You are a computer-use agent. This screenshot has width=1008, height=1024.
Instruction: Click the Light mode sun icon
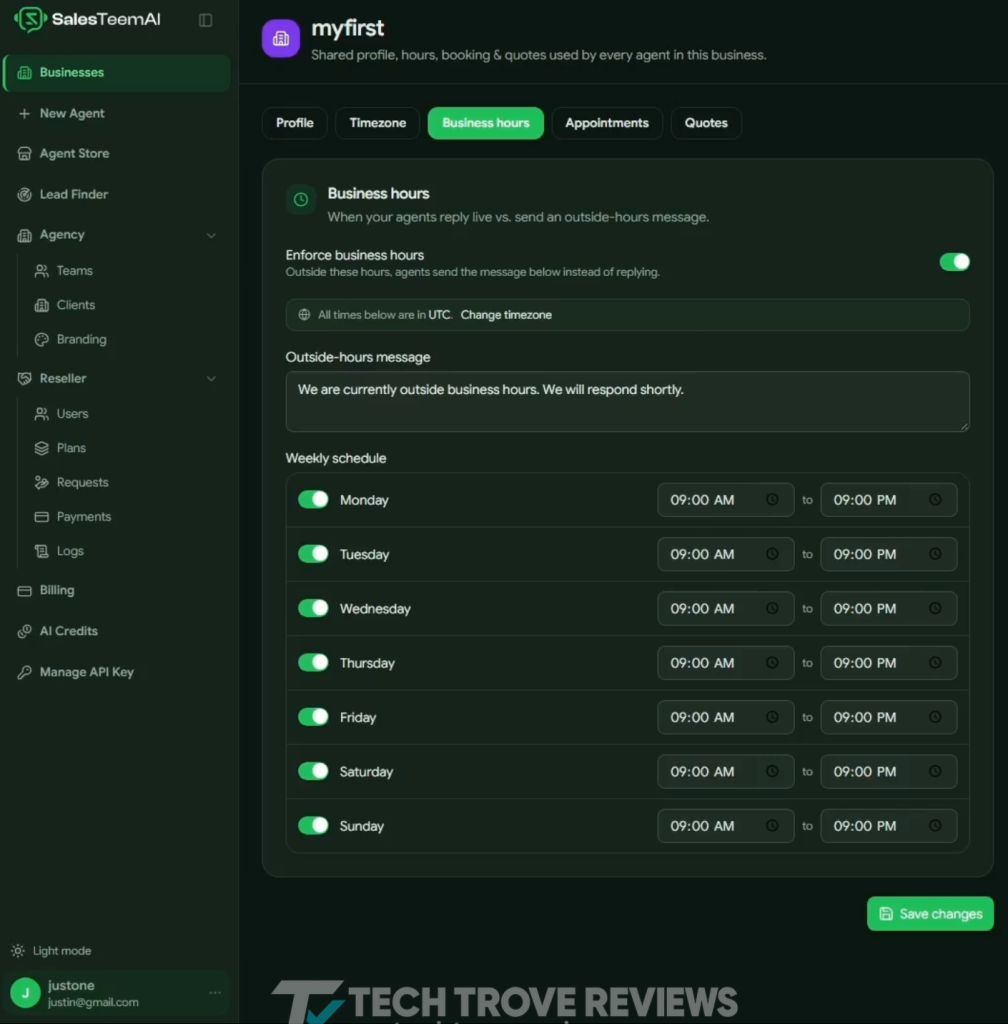tap(18, 951)
